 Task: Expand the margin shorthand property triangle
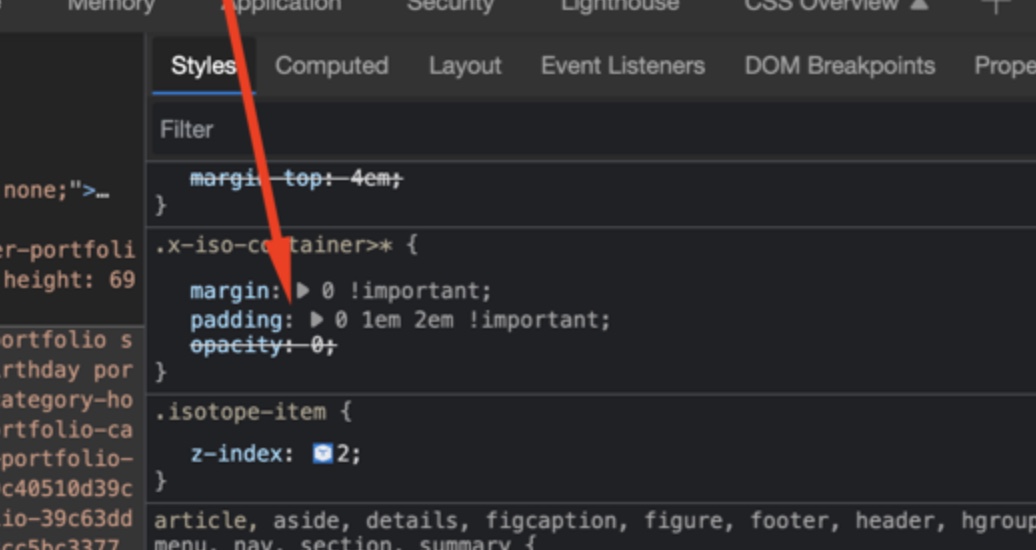click(x=304, y=292)
